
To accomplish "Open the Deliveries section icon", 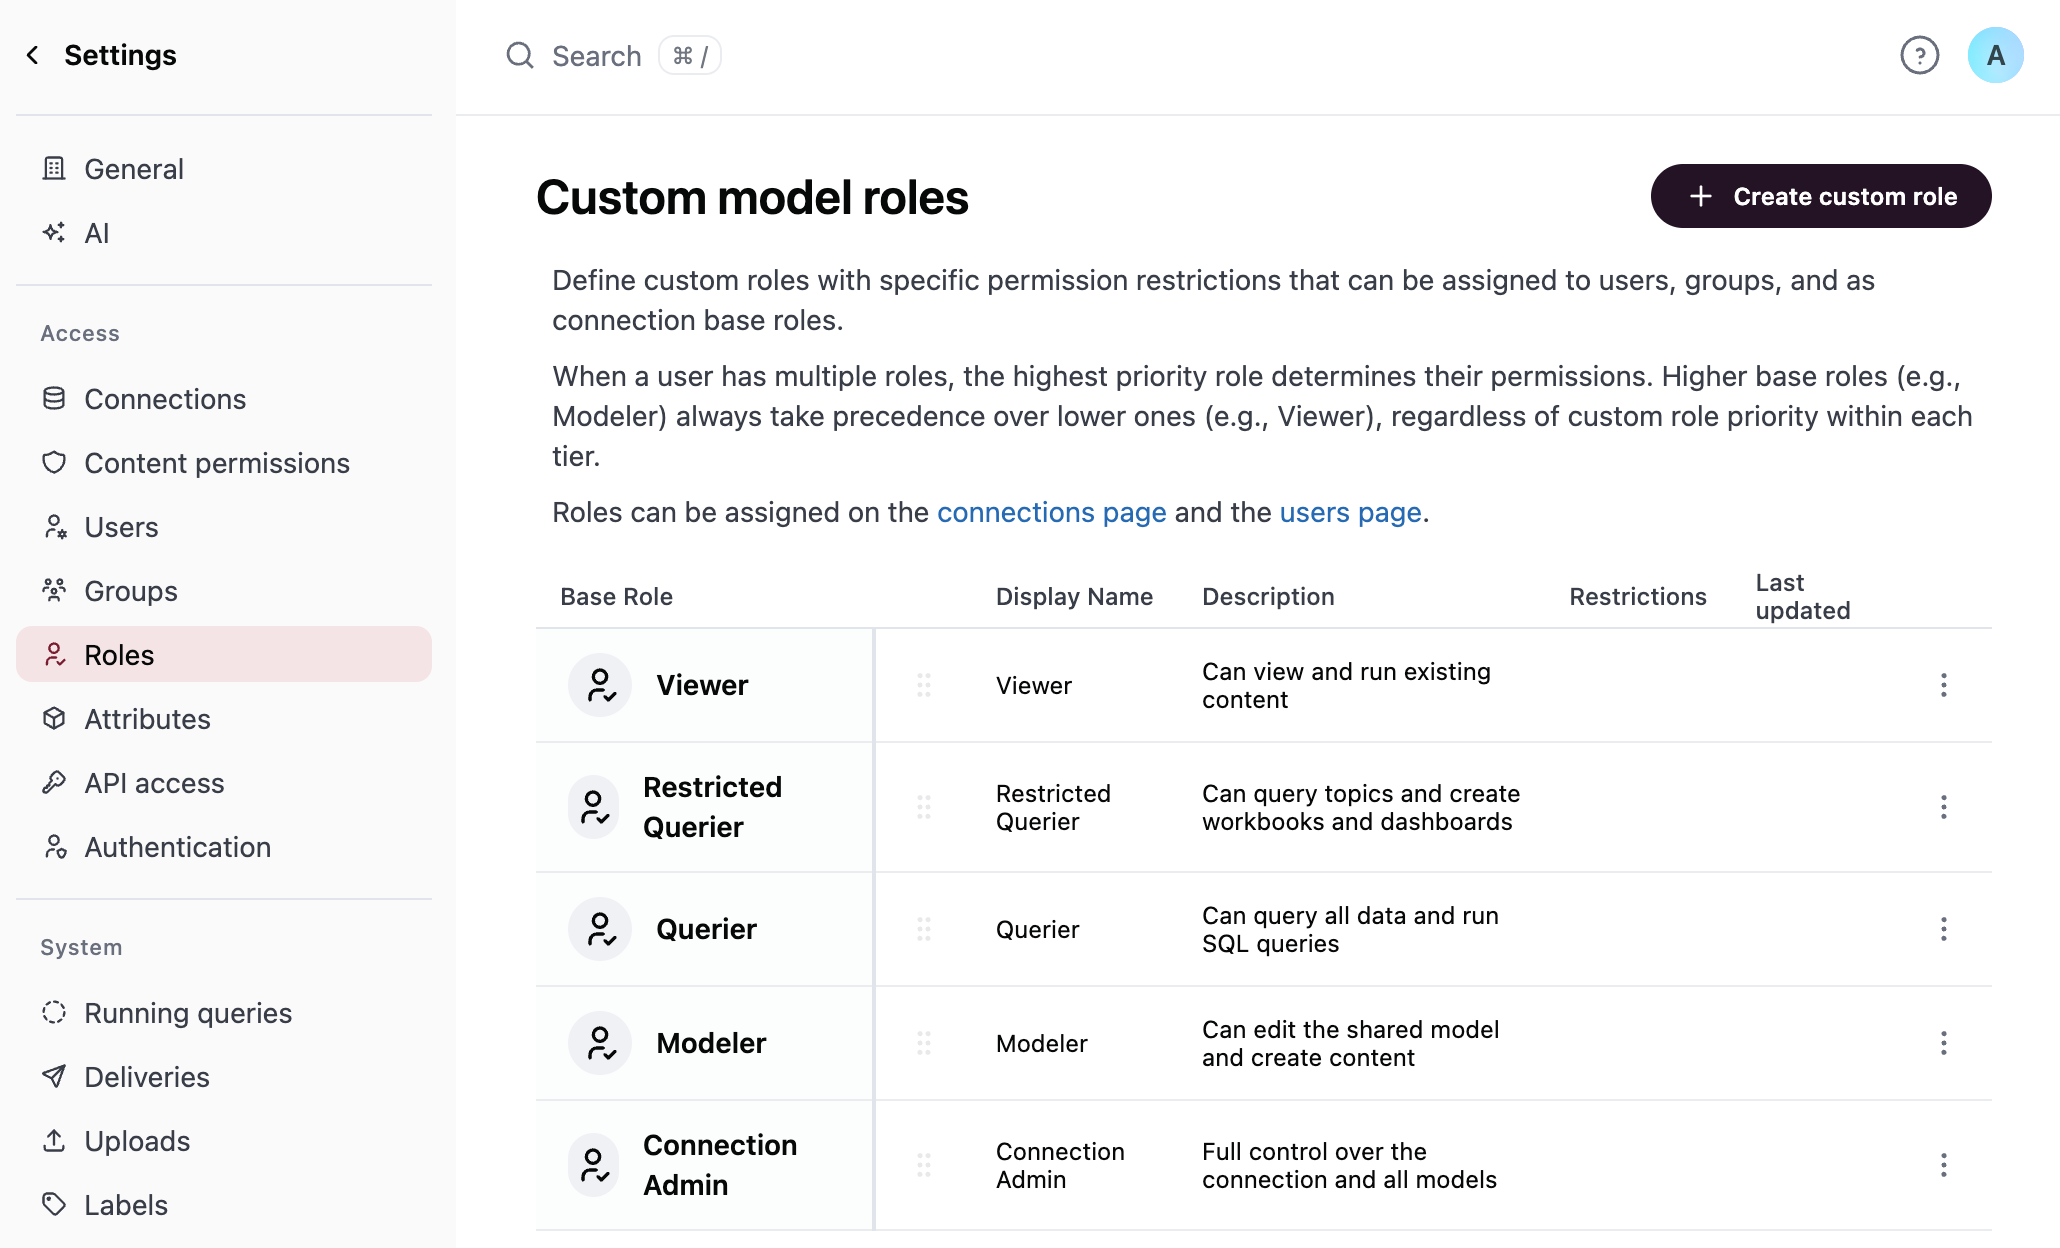I will (x=55, y=1076).
